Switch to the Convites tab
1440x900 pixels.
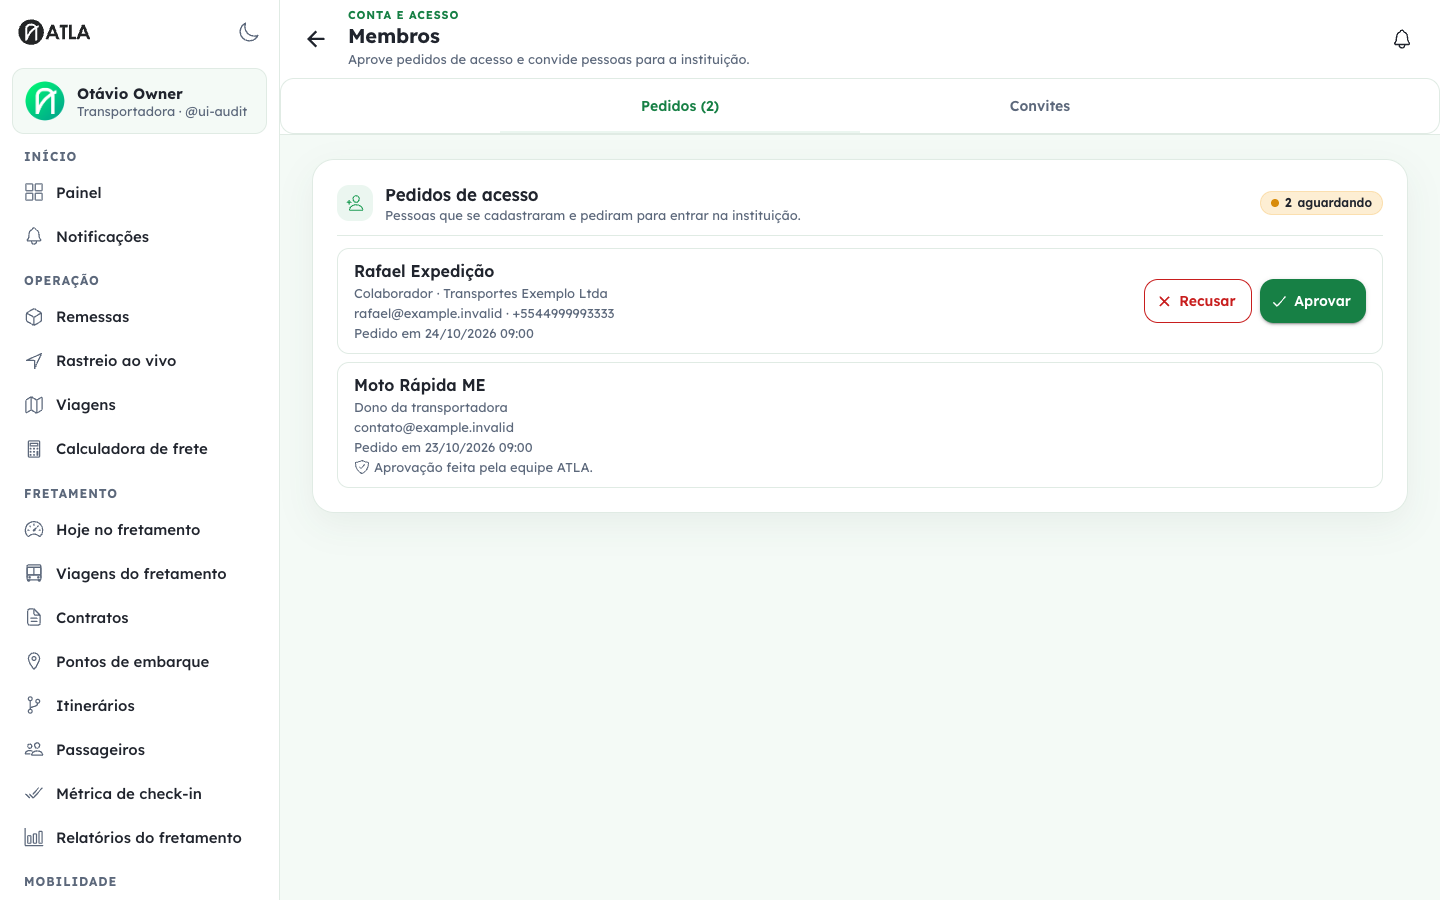[1040, 106]
